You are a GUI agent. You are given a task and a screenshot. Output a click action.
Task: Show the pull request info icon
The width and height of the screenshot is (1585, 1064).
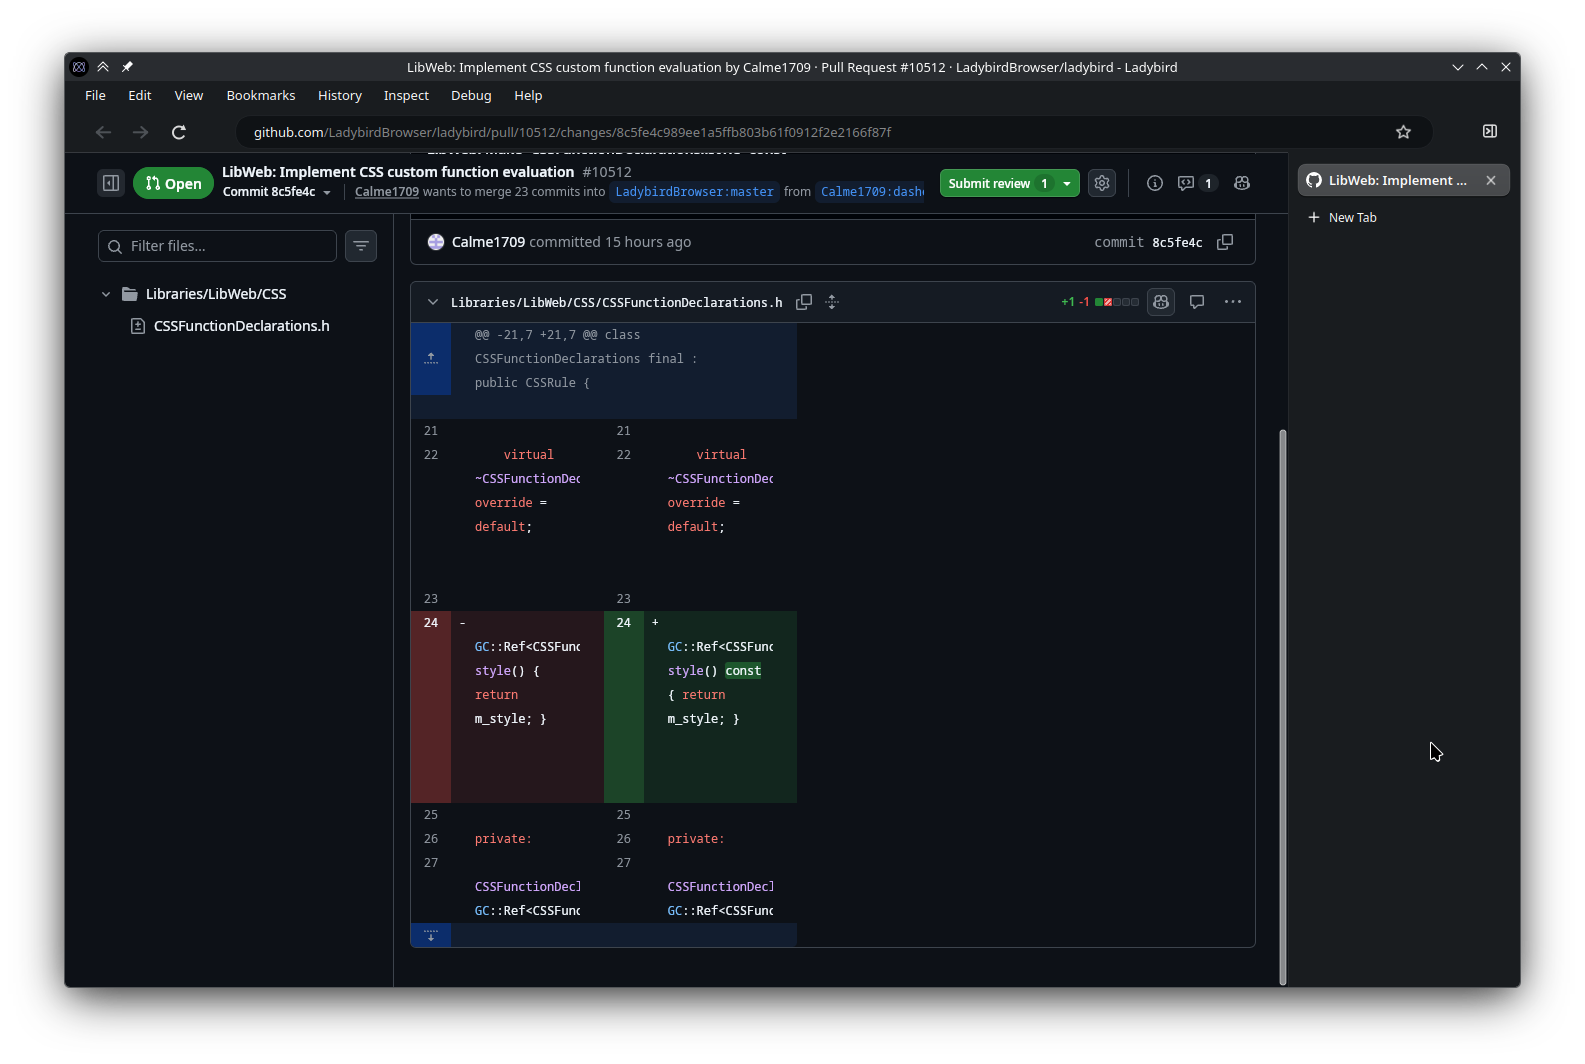[x=1155, y=183]
